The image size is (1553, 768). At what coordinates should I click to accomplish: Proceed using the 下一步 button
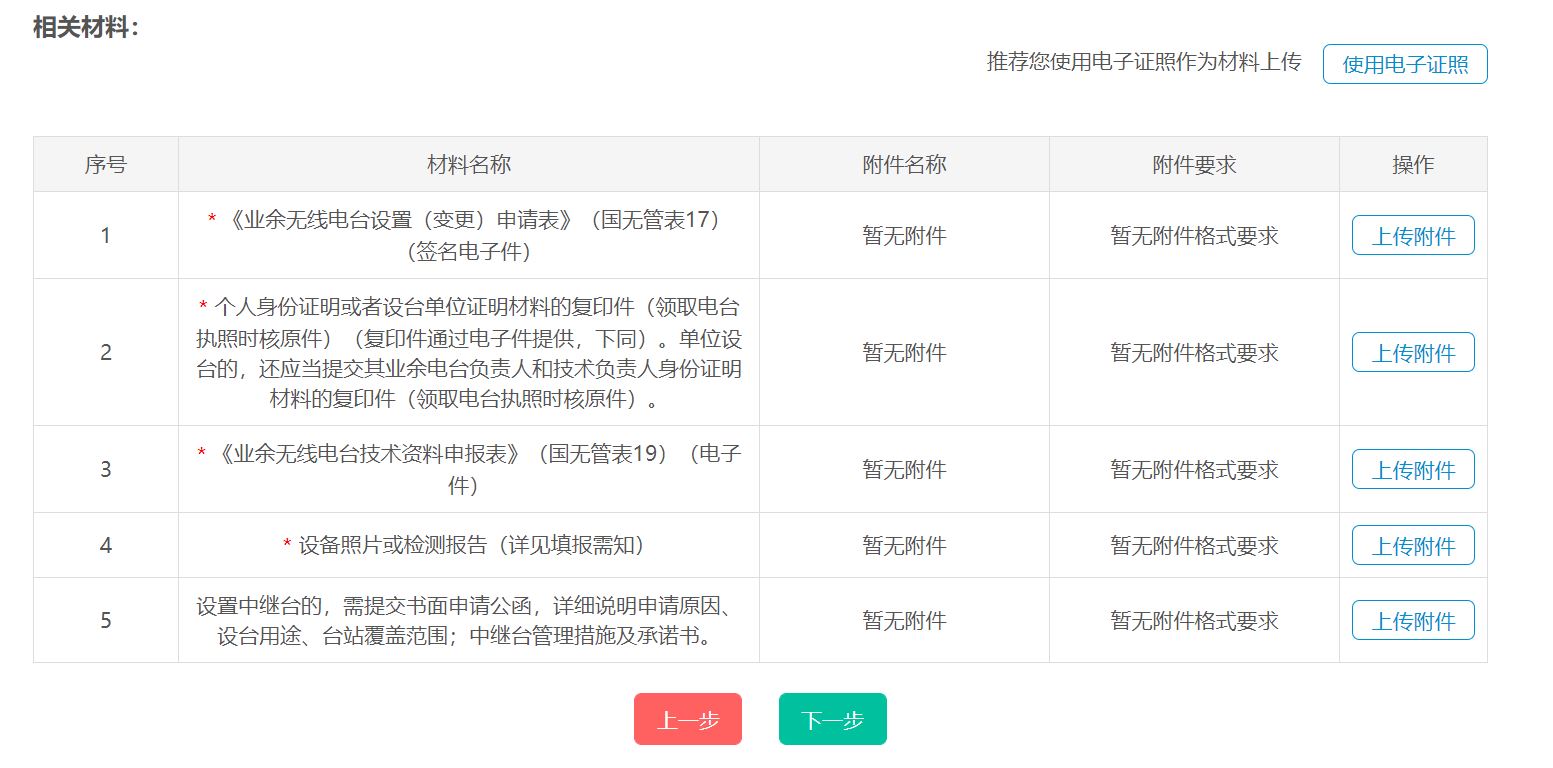(x=832, y=719)
